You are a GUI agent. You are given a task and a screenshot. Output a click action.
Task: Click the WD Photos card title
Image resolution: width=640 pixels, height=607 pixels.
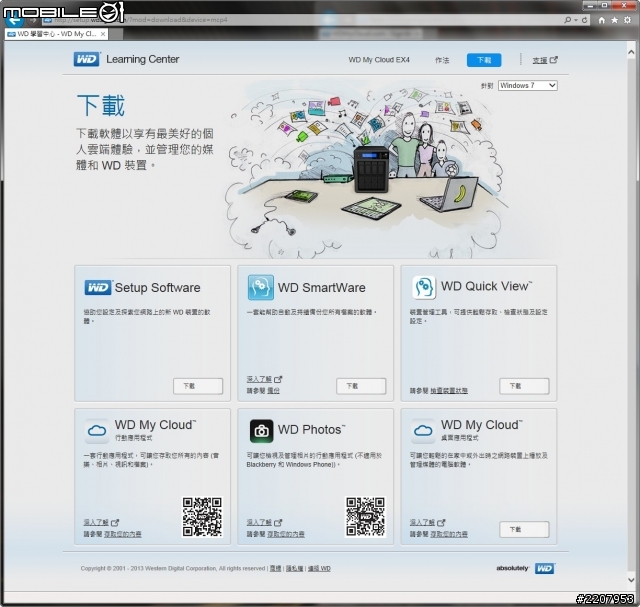pyautogui.click(x=311, y=429)
